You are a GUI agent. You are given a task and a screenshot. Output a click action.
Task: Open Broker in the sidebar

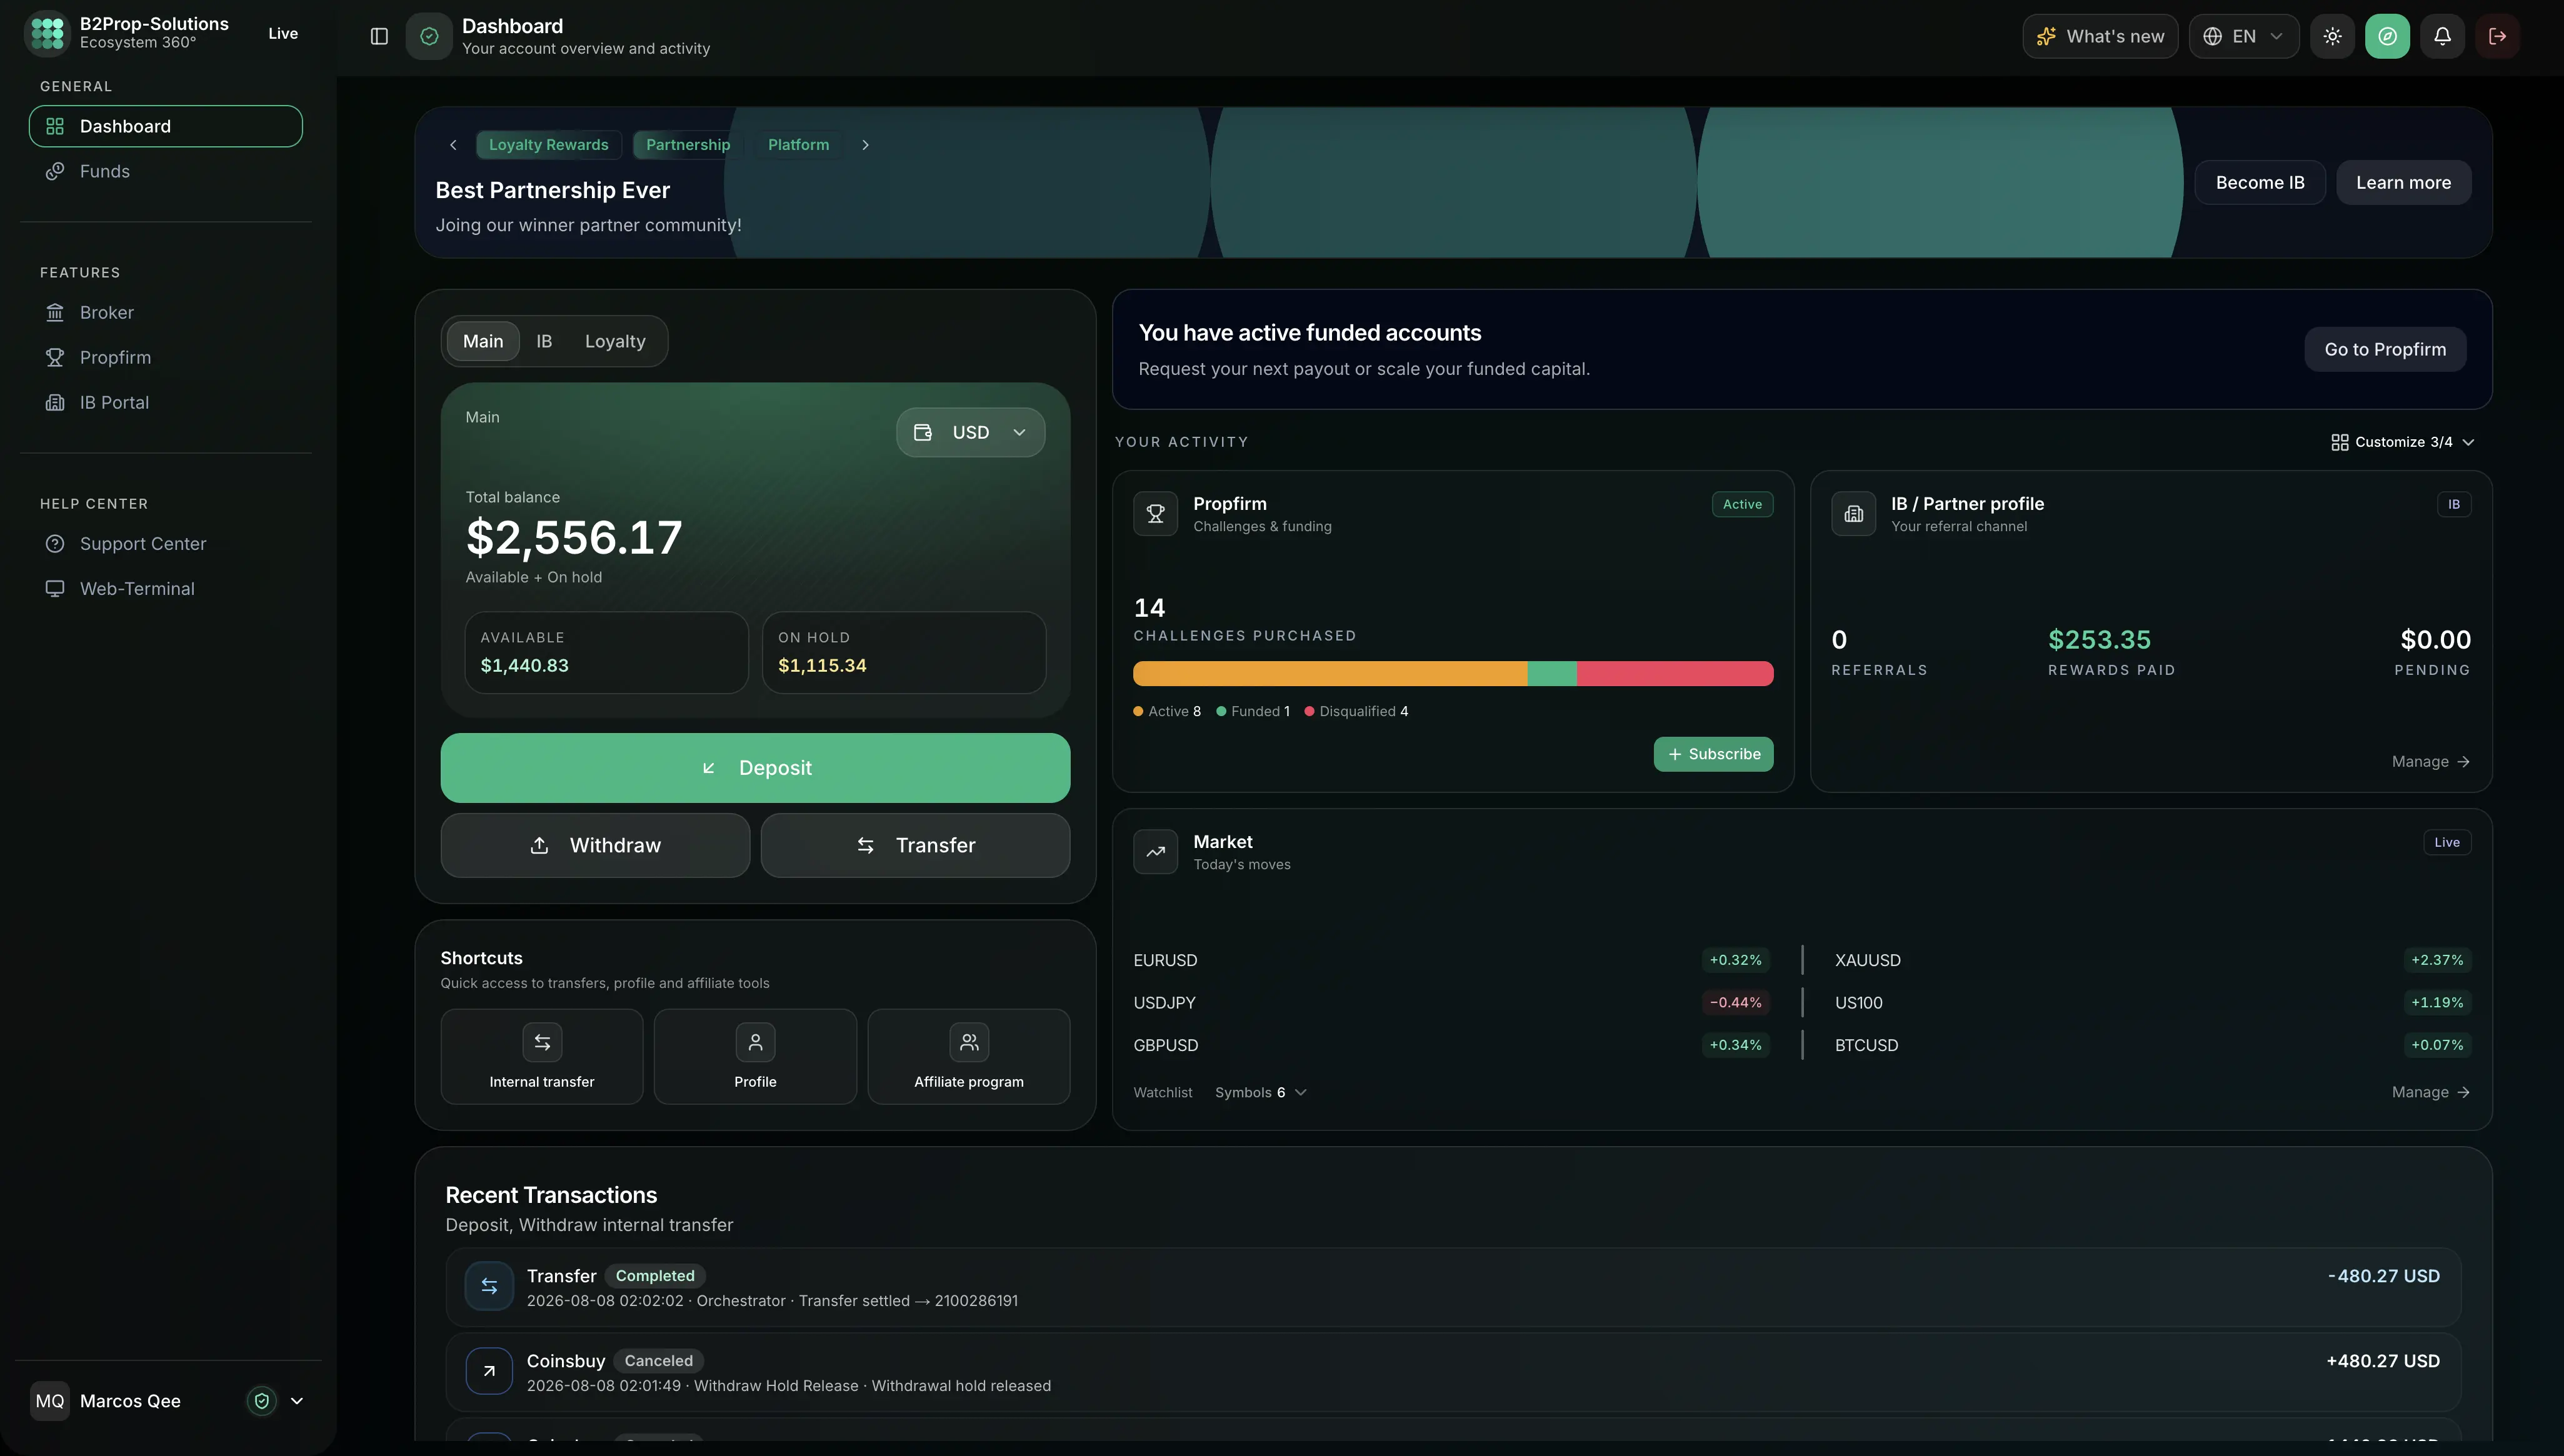point(166,312)
